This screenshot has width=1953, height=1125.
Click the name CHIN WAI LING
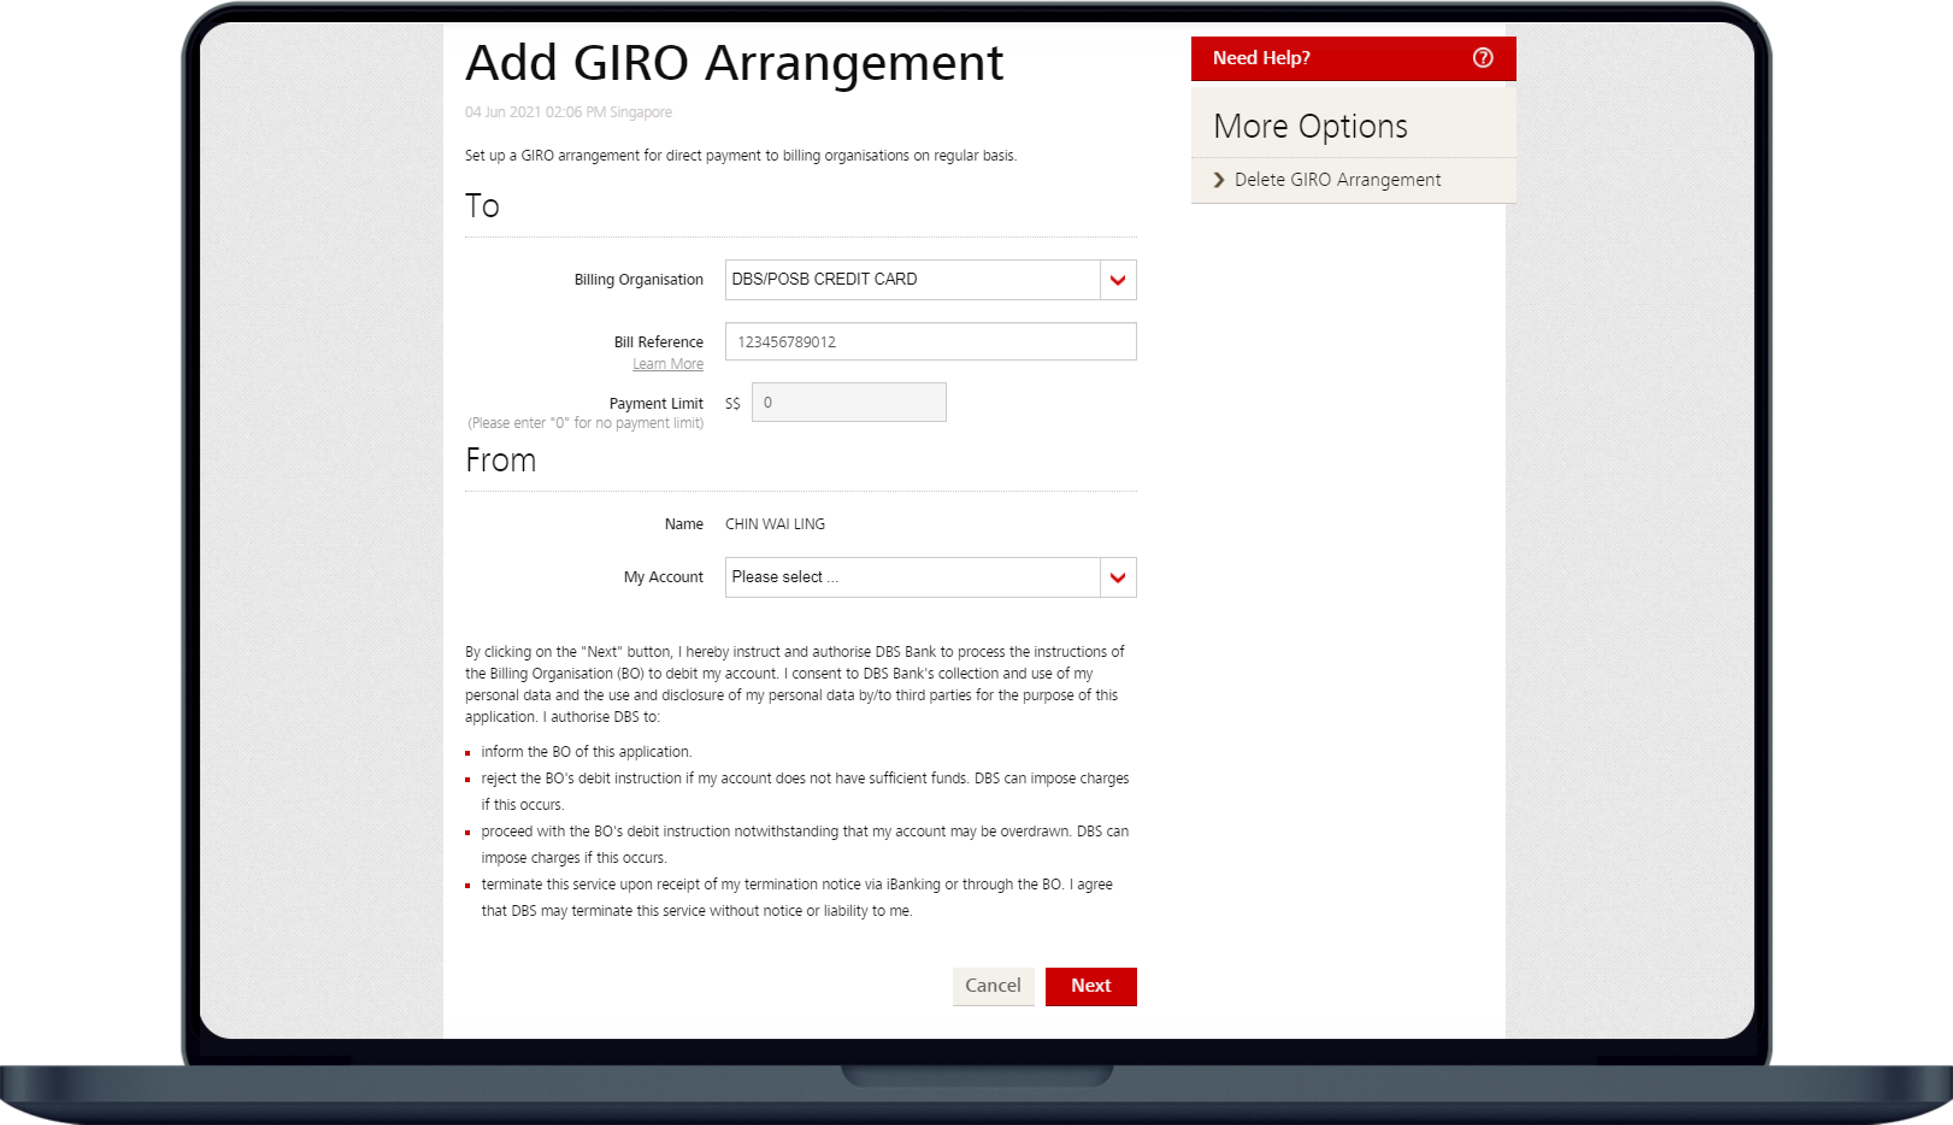coord(774,524)
